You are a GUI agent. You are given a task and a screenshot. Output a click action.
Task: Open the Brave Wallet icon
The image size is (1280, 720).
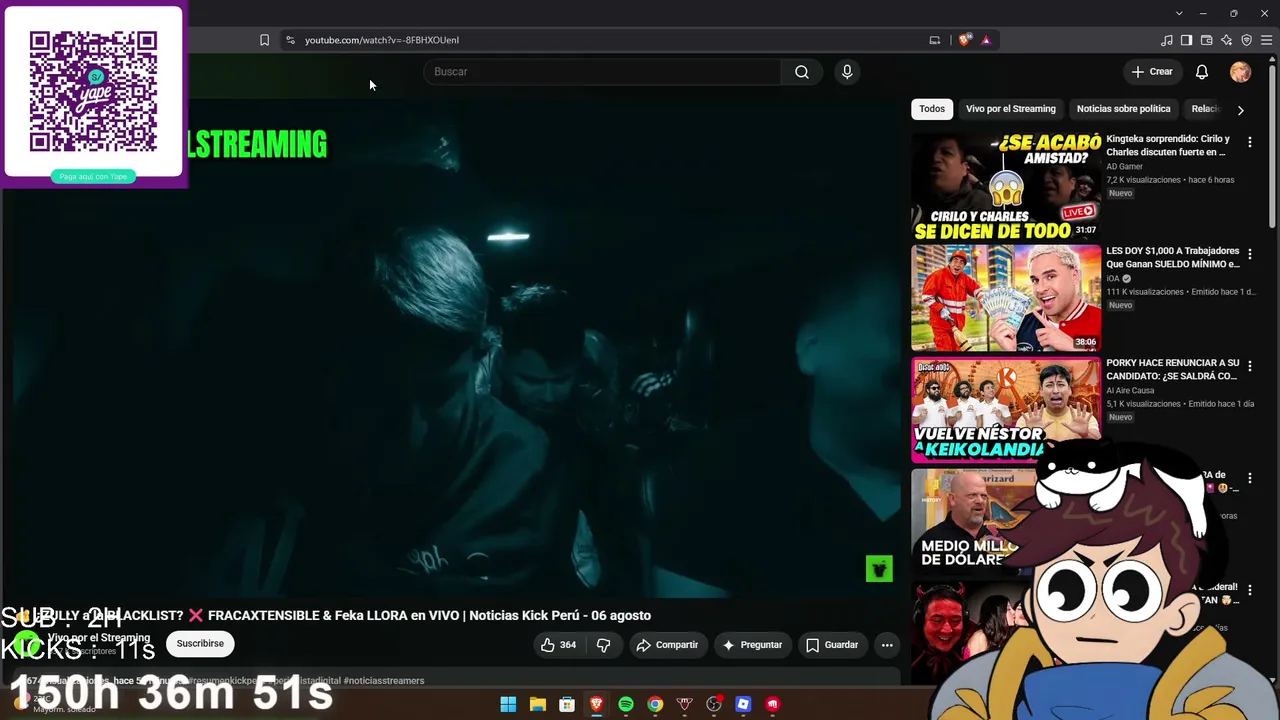click(1207, 40)
